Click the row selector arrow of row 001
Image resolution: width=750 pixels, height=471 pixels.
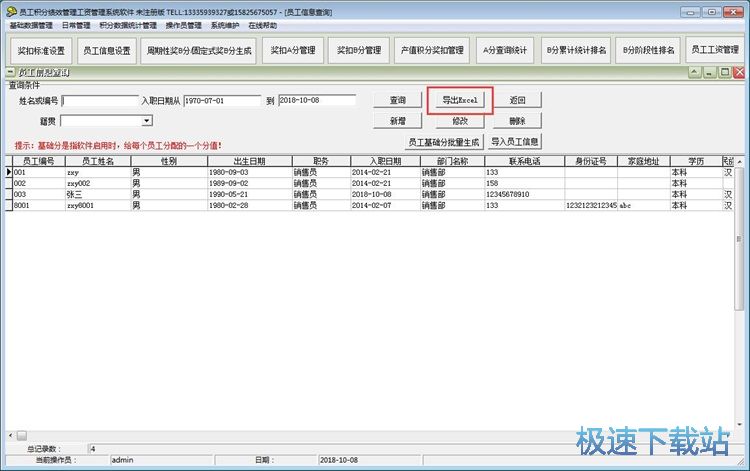tap(9, 172)
